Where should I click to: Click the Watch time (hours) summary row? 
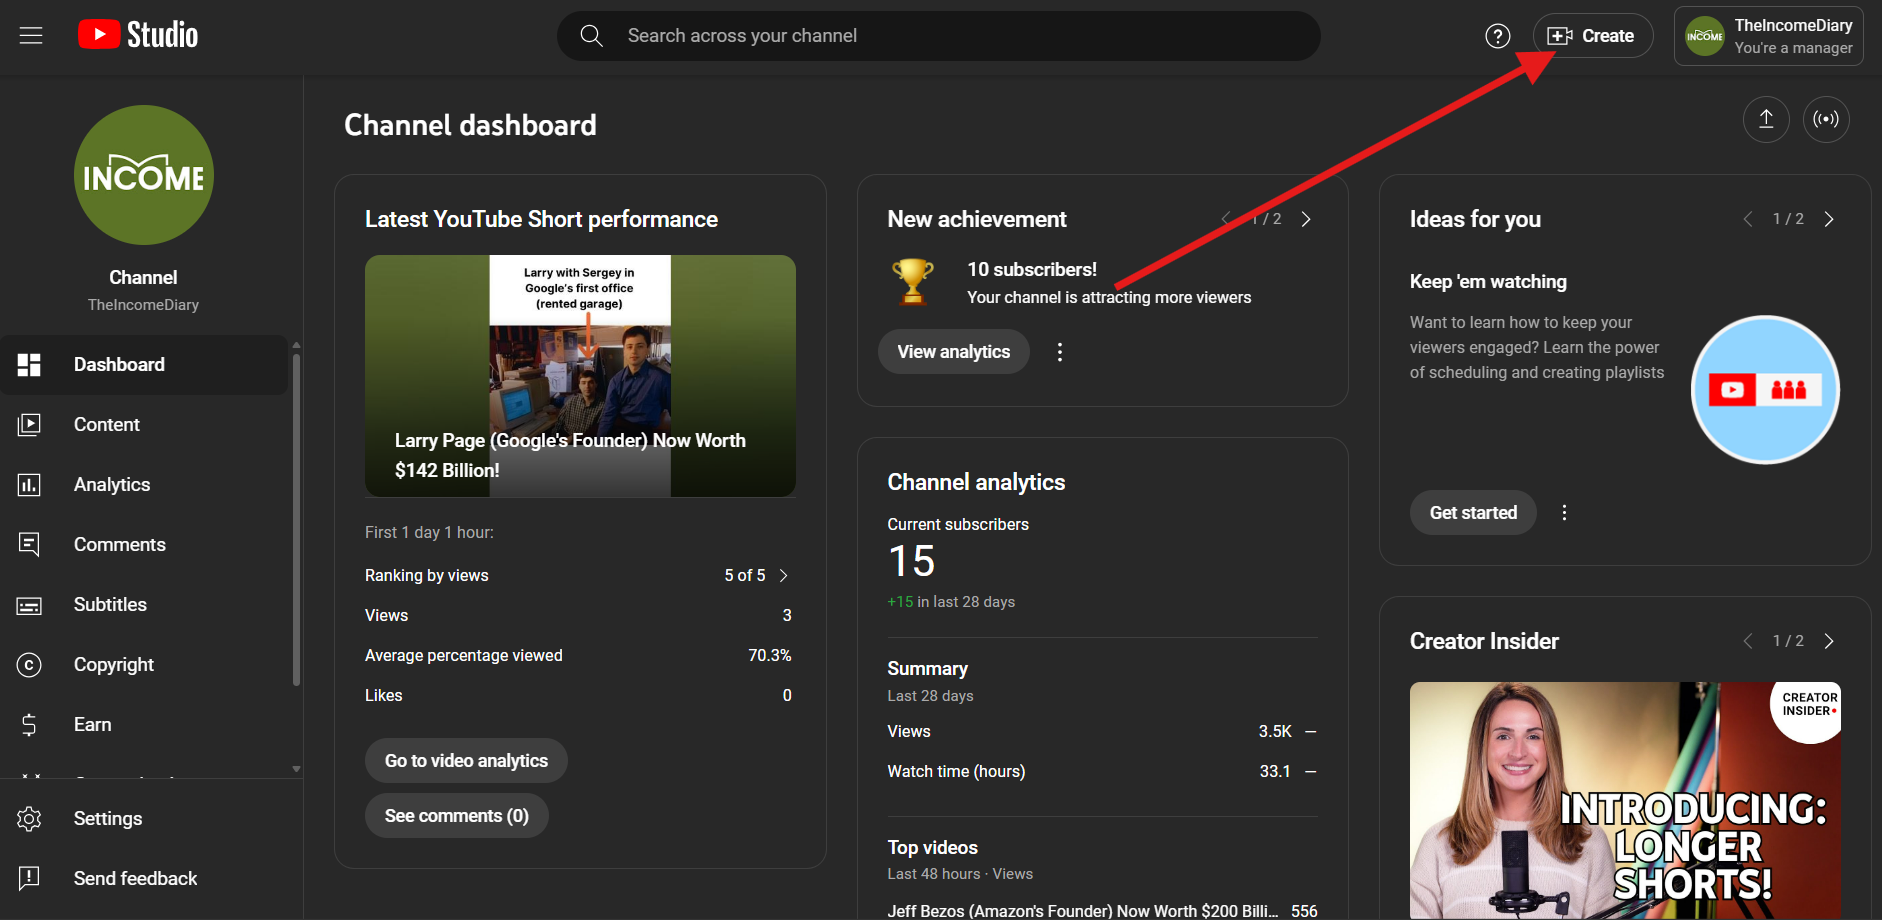[1102, 772]
